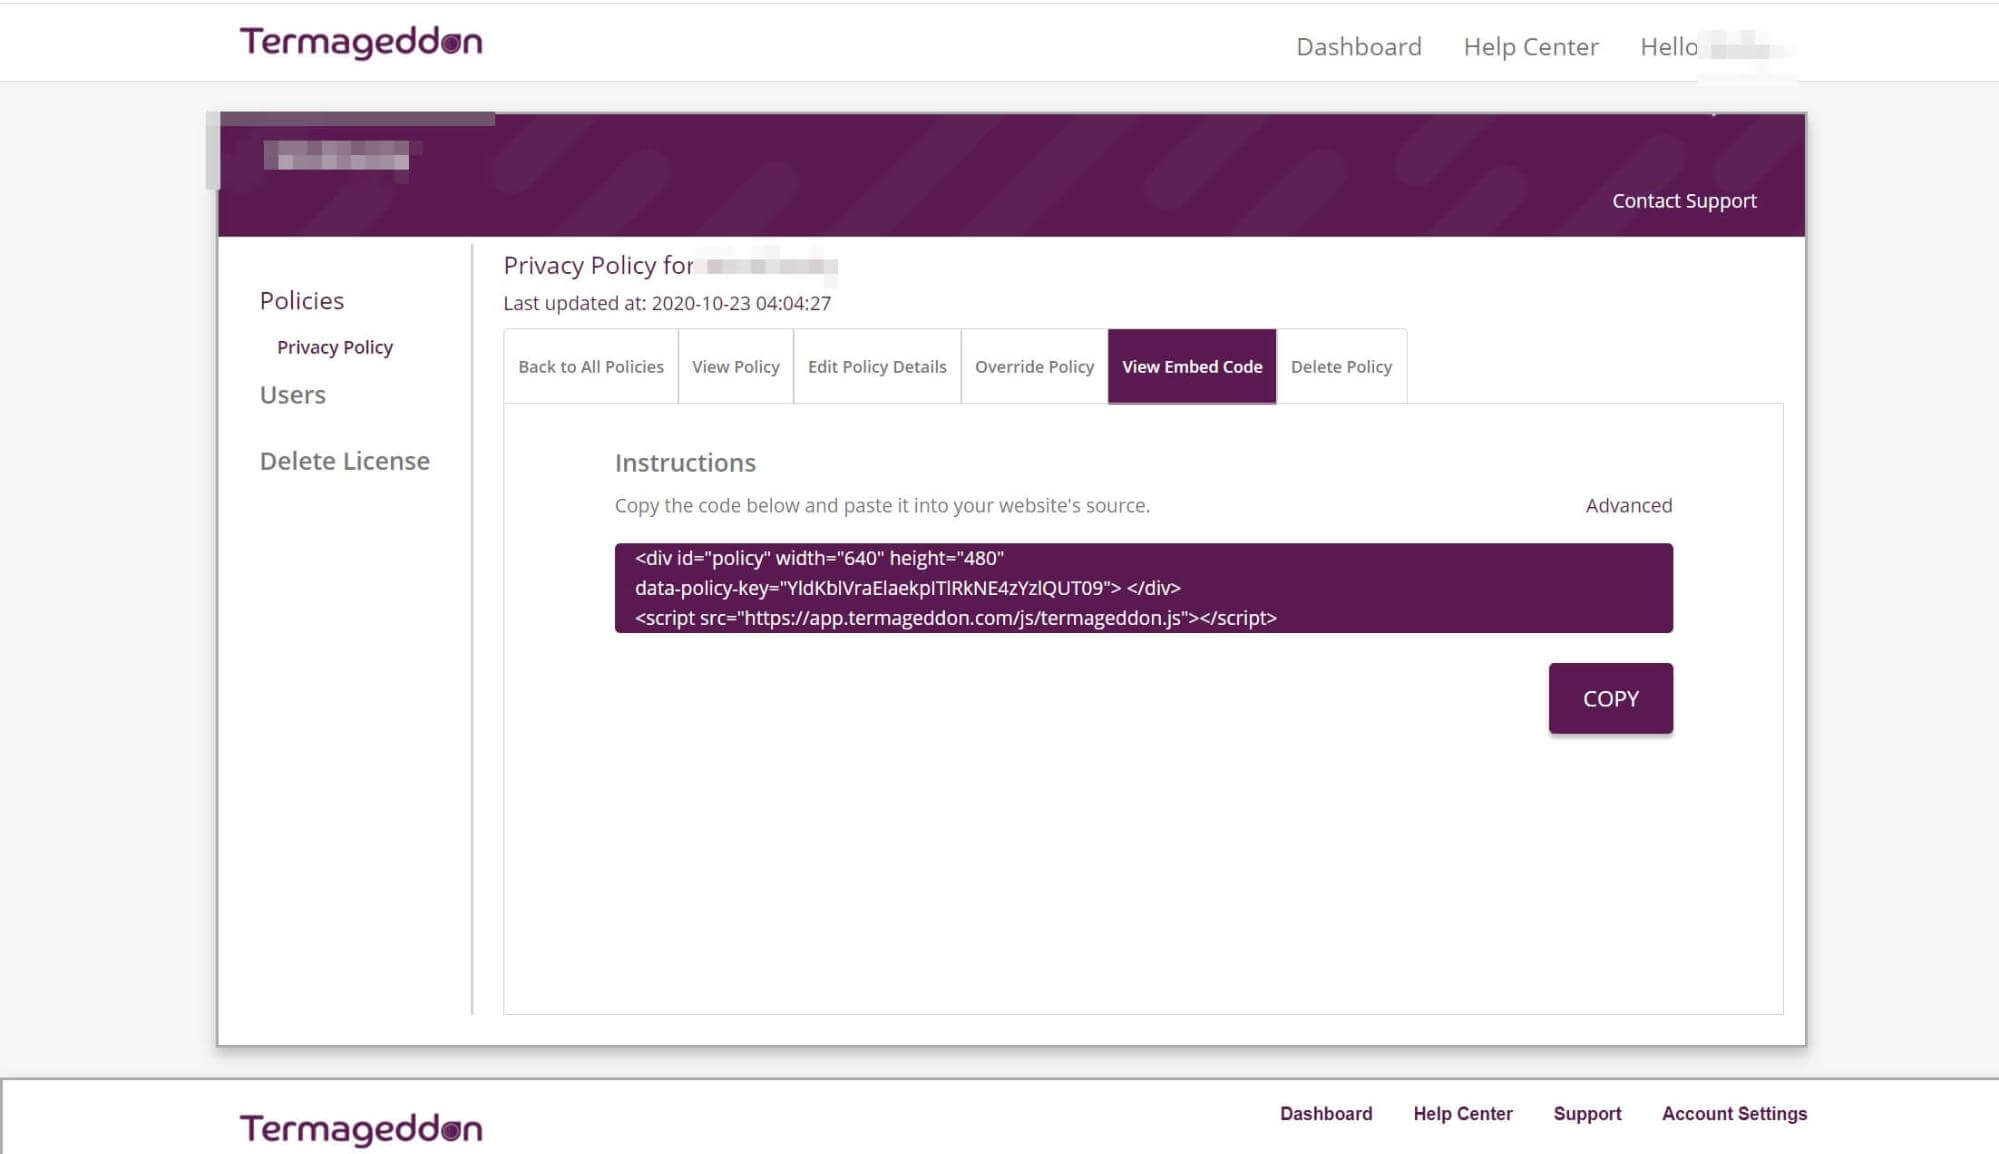Click the Termageddon logo in footer

pyautogui.click(x=361, y=1129)
